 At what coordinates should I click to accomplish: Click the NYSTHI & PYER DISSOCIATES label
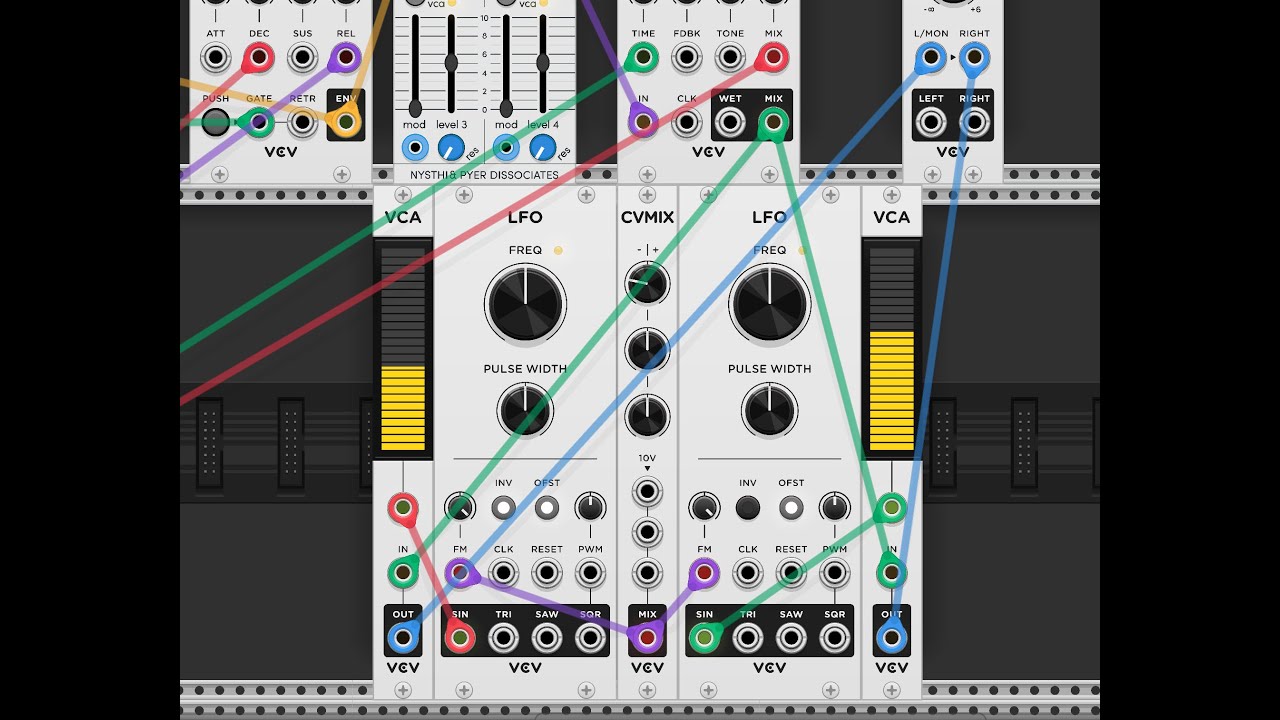485,175
